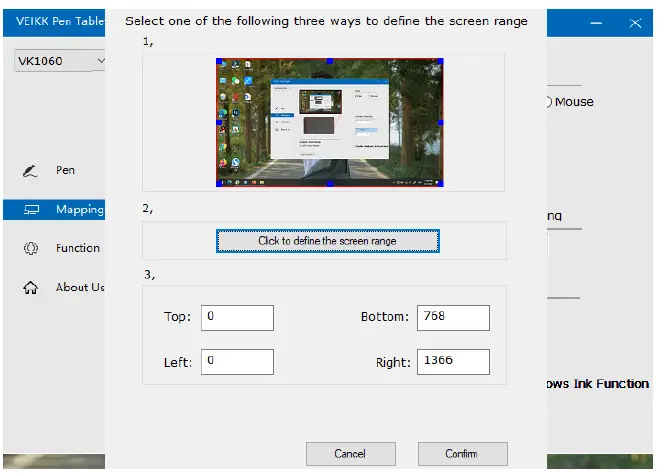Click the 'Top:' label text

coord(177,316)
